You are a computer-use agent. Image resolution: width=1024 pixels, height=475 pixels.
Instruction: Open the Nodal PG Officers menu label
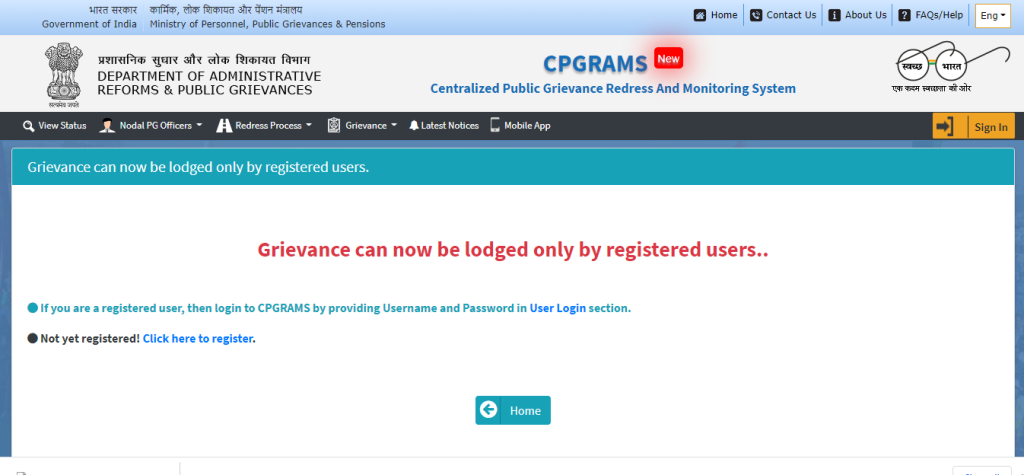[155, 125]
